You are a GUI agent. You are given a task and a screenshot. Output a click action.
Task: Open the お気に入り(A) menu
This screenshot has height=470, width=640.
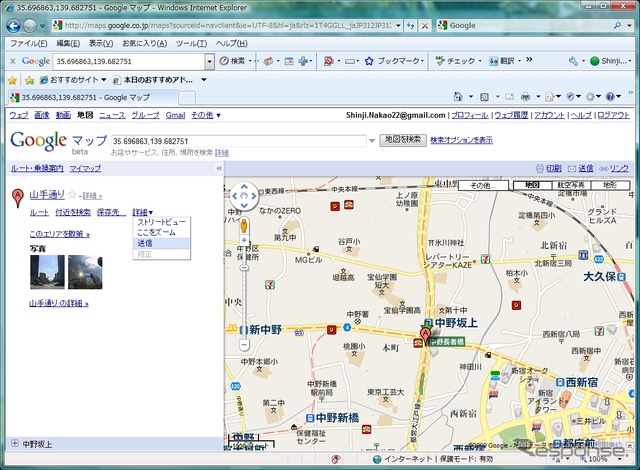point(144,44)
